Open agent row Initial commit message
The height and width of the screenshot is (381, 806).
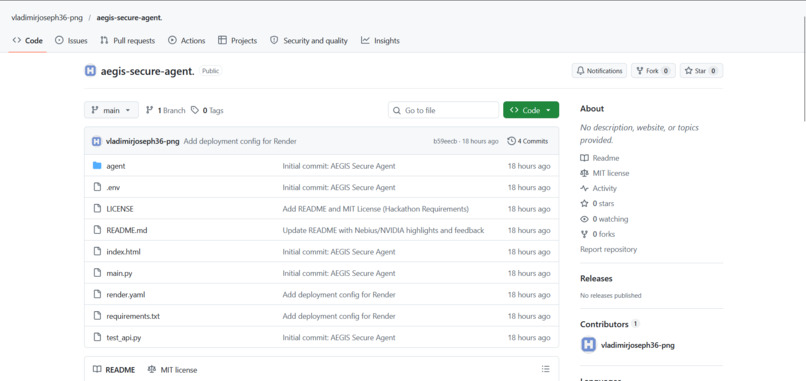coord(339,166)
